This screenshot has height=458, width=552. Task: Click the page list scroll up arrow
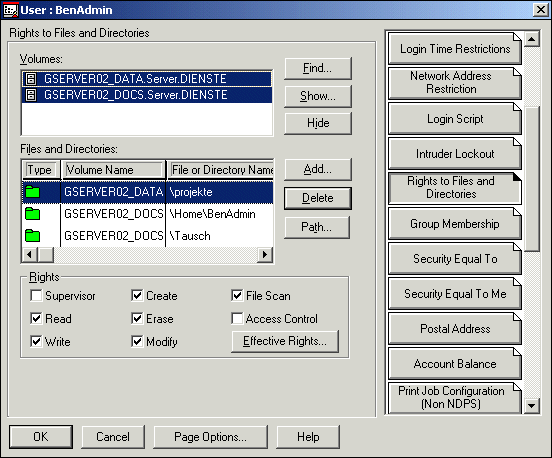pos(532,39)
